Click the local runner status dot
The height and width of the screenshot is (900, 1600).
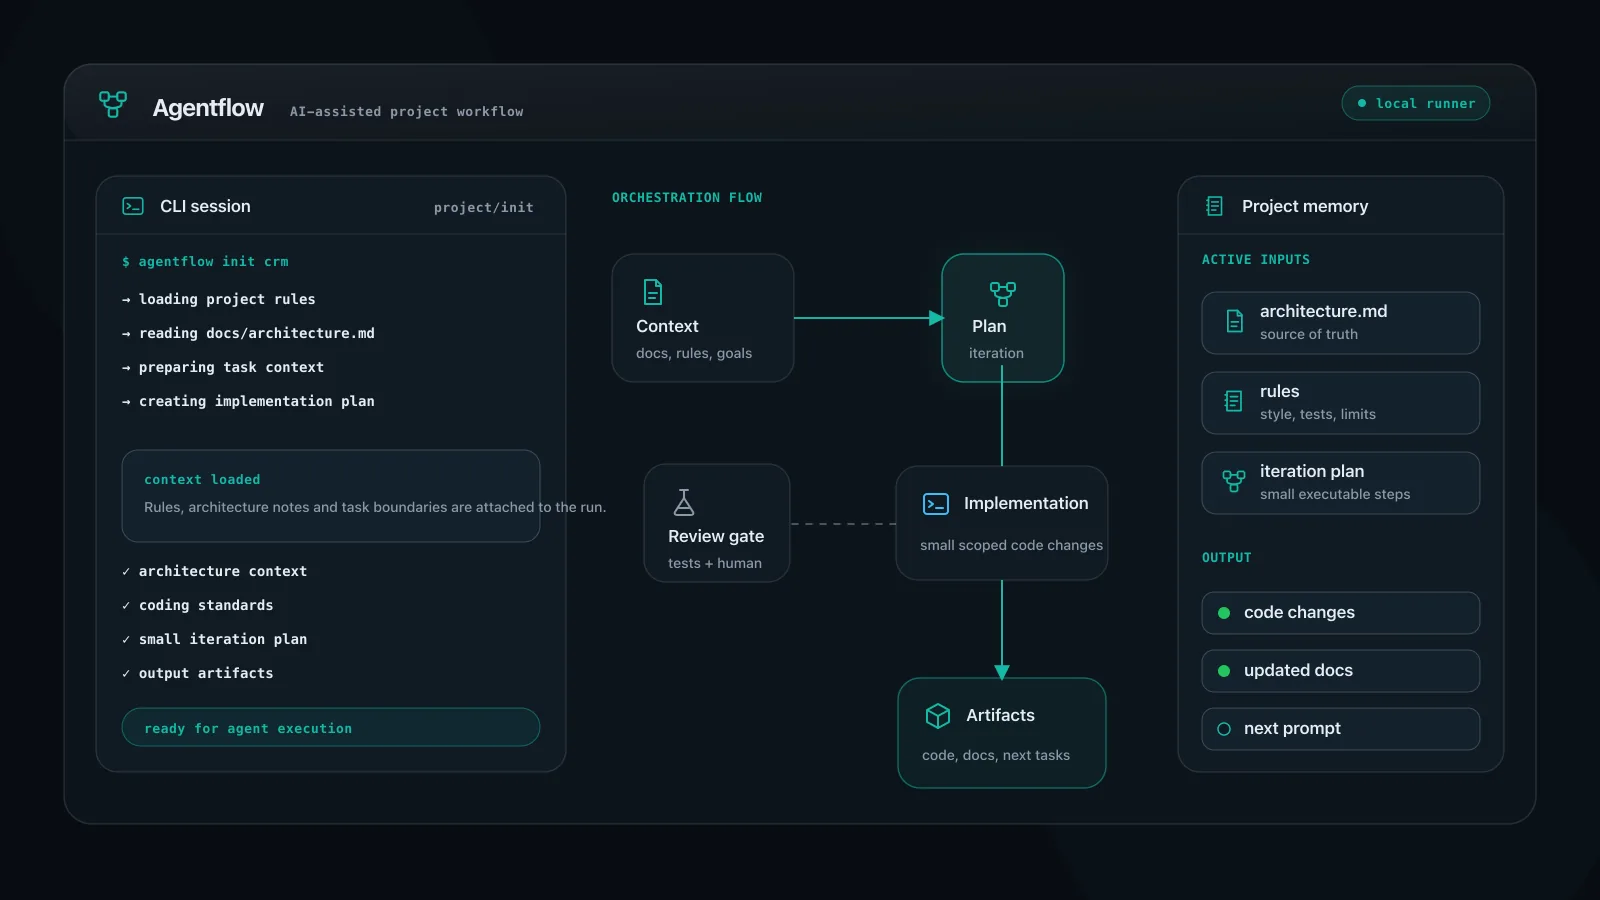pos(1362,103)
